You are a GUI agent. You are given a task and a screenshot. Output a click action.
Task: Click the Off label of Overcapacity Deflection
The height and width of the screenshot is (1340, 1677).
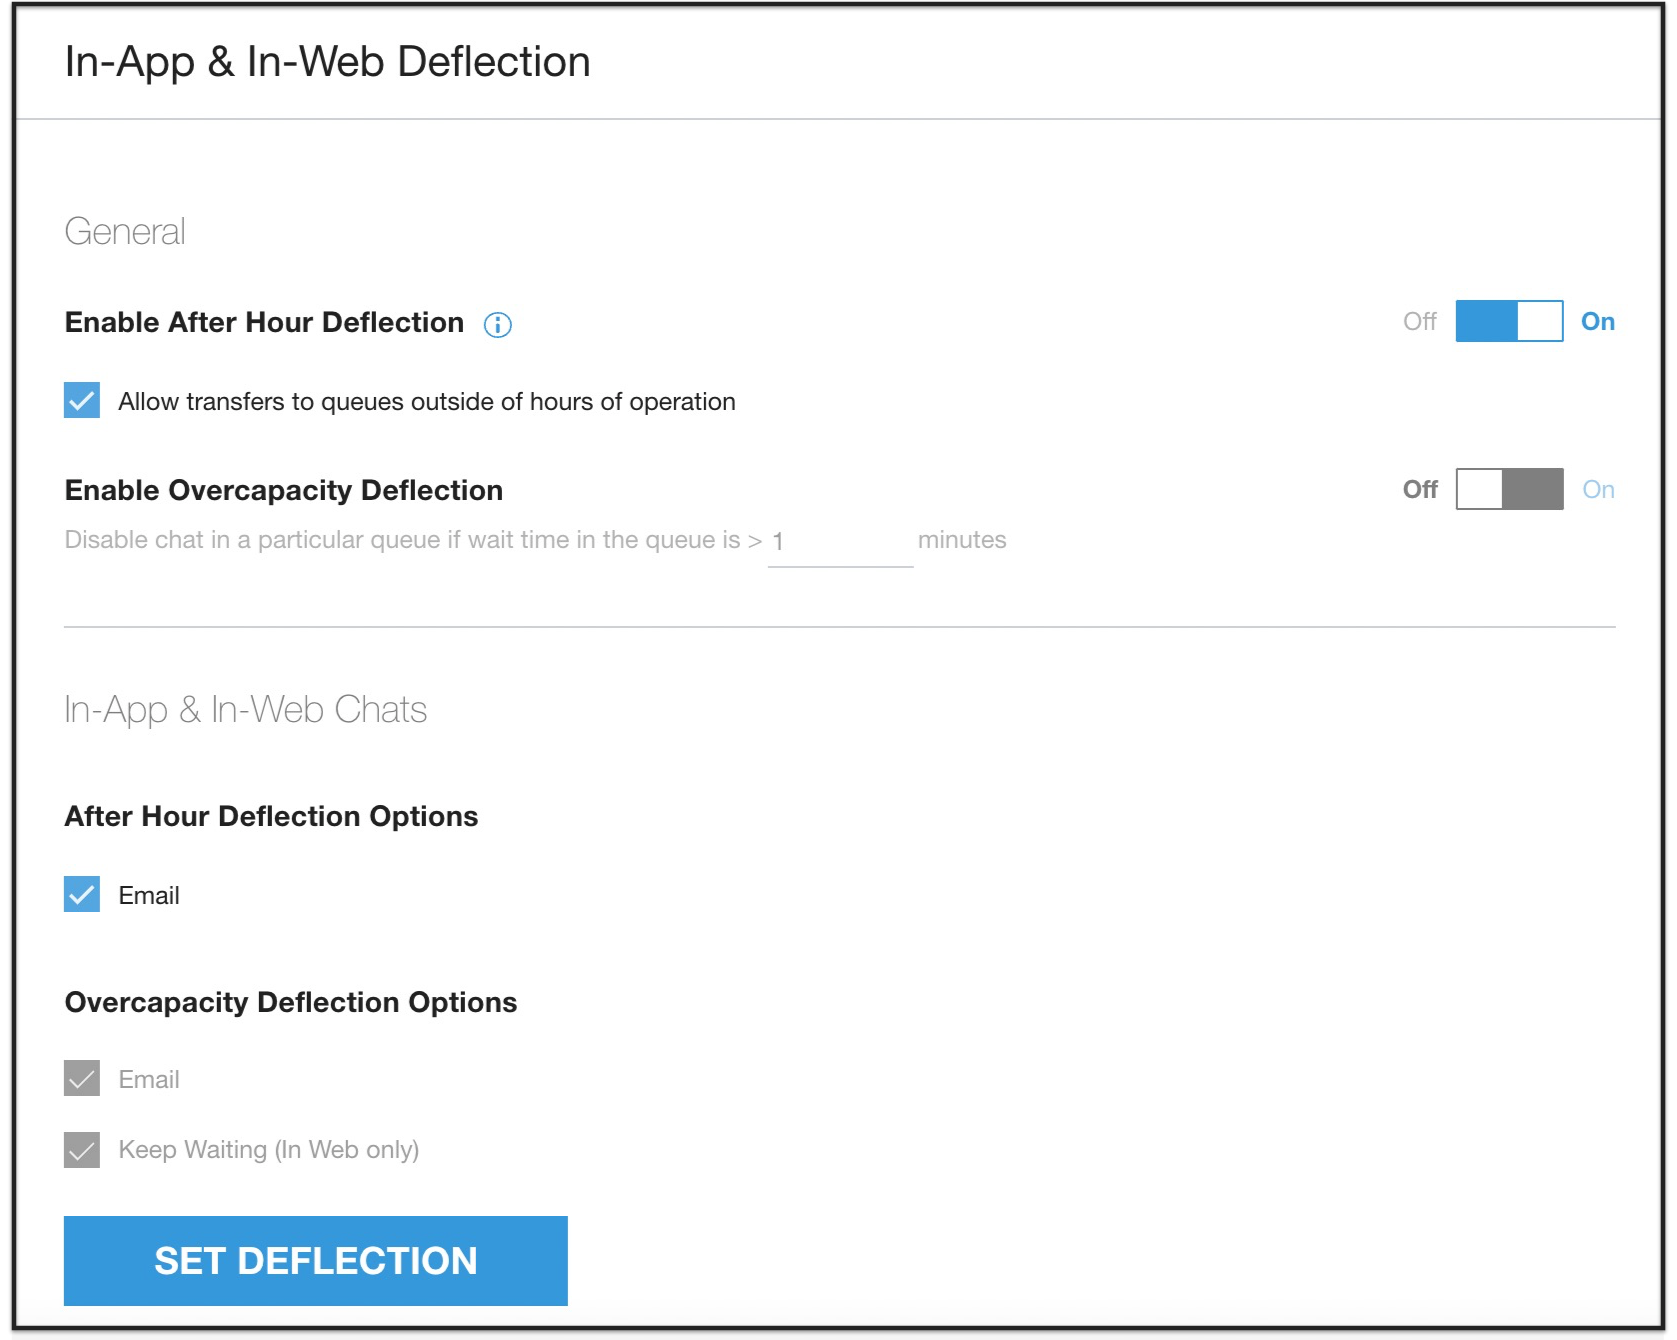point(1420,489)
